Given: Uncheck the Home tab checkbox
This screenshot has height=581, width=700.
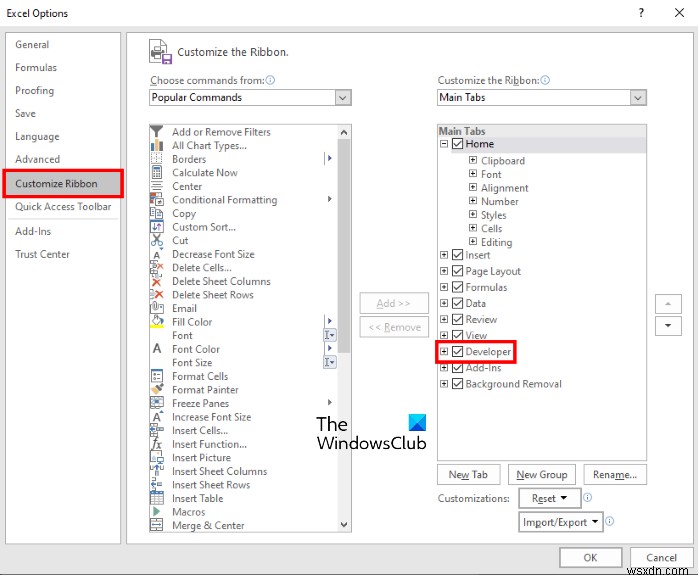Looking at the screenshot, I should point(457,144).
